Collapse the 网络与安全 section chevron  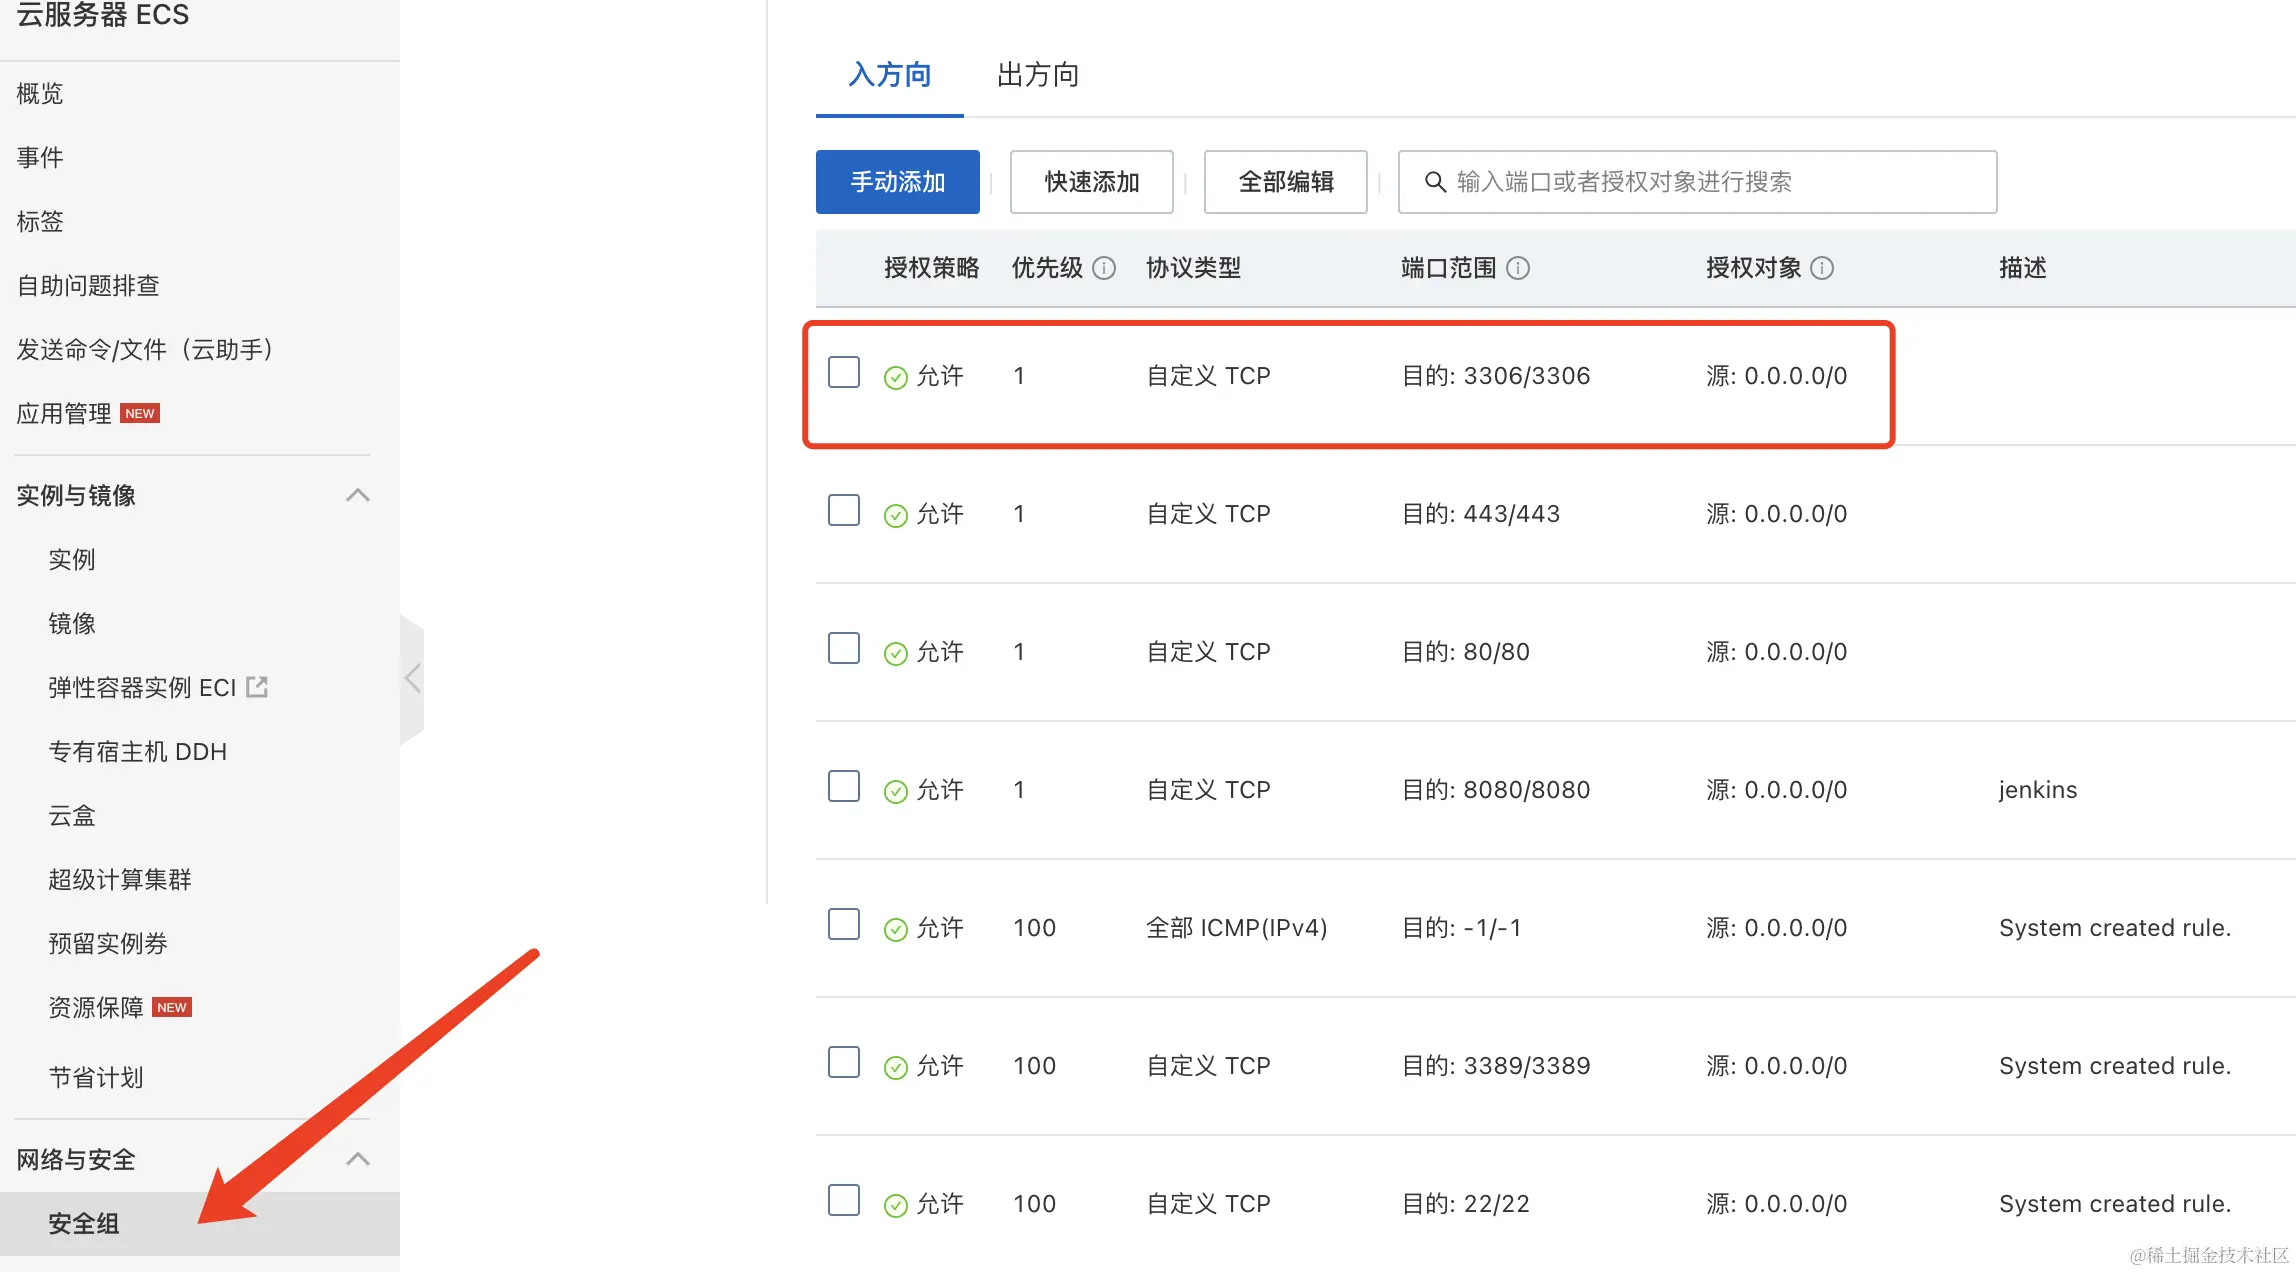tap(358, 1160)
